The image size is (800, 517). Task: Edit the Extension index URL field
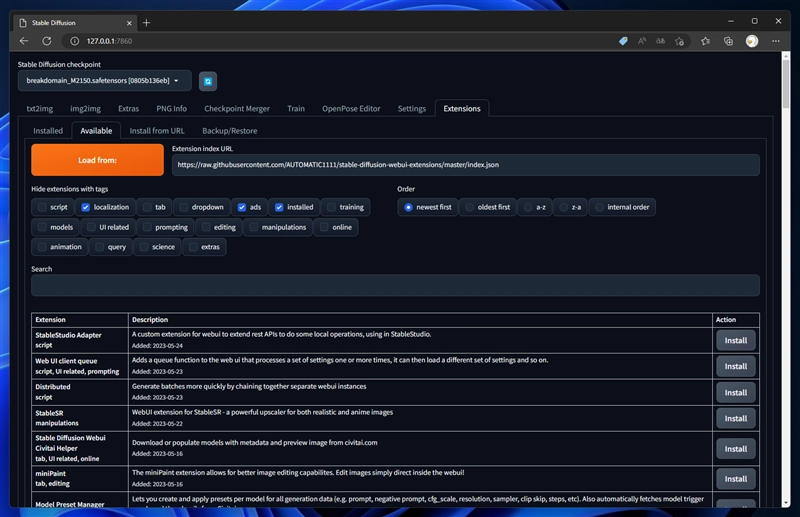pyautogui.click(x=465, y=165)
